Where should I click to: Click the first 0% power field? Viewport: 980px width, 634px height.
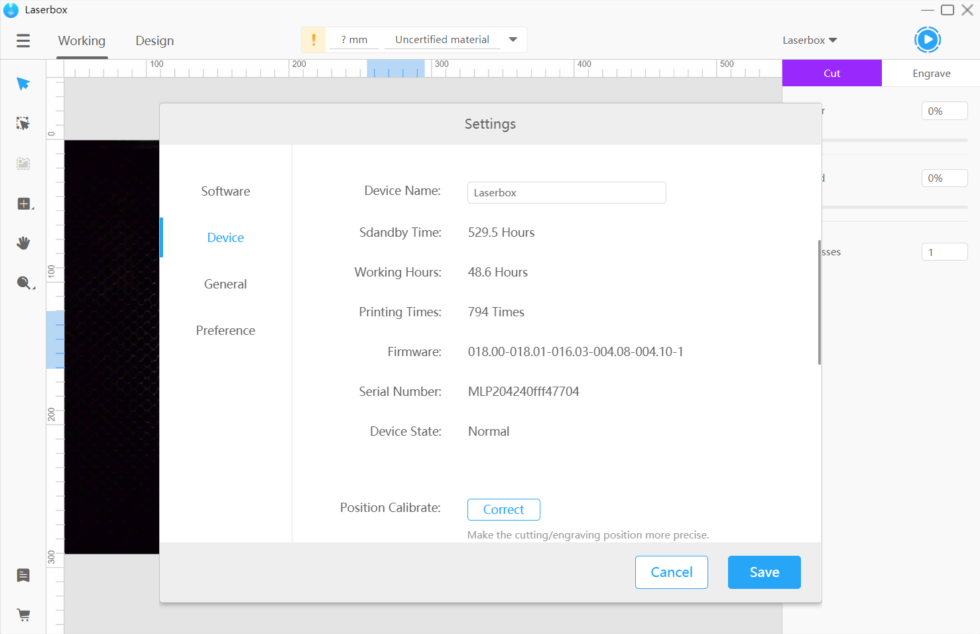[x=944, y=111]
